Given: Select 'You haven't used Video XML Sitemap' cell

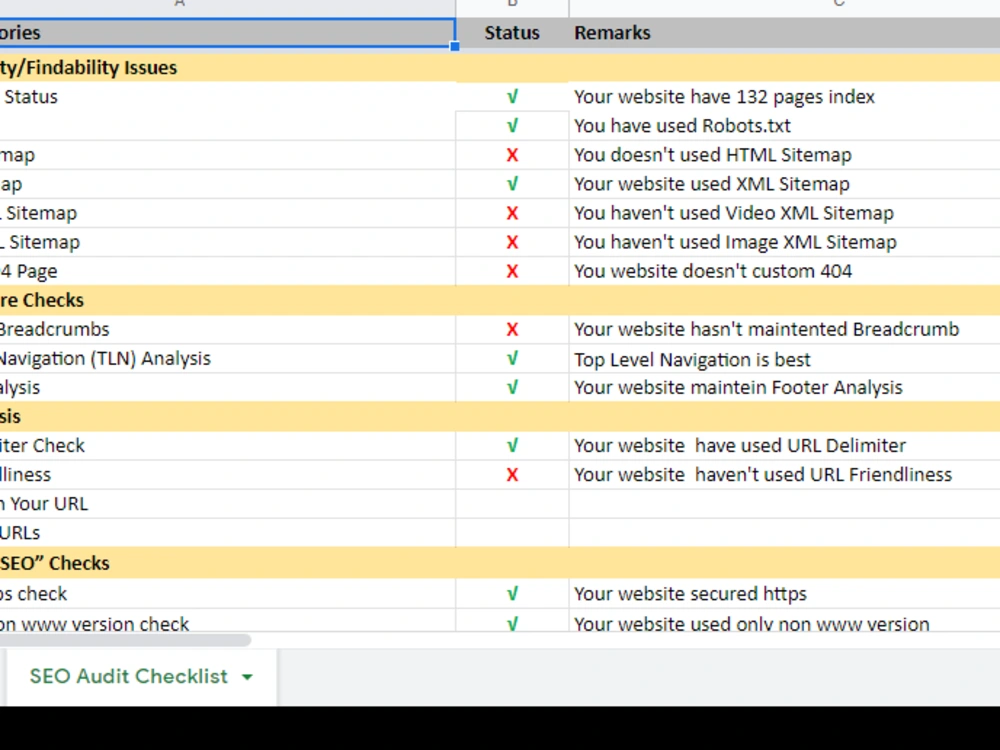Looking at the screenshot, I should 784,213.
